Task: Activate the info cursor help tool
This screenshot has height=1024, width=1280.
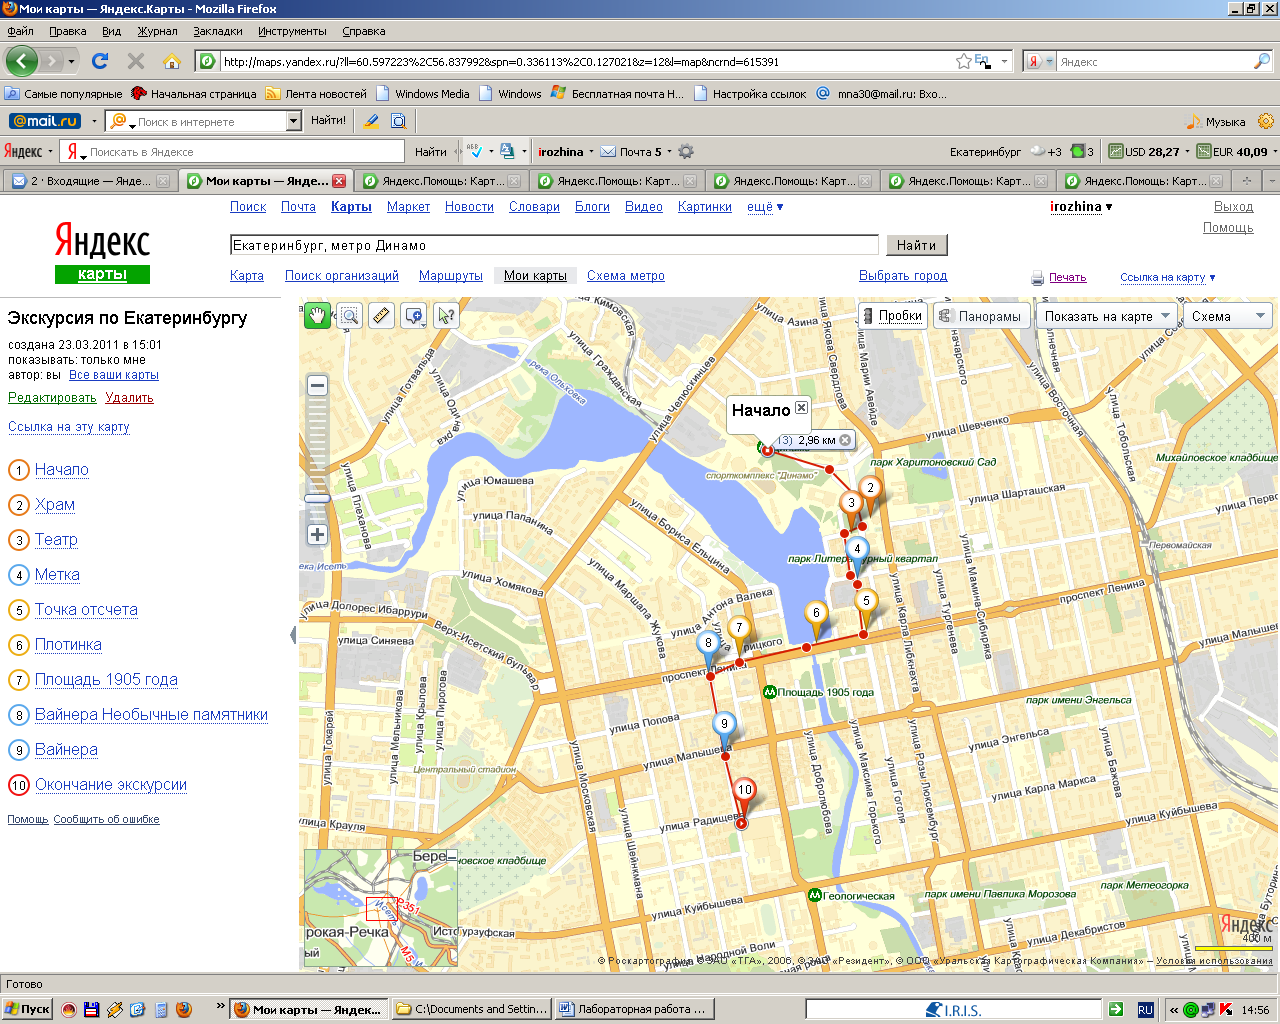Action: 445,316
